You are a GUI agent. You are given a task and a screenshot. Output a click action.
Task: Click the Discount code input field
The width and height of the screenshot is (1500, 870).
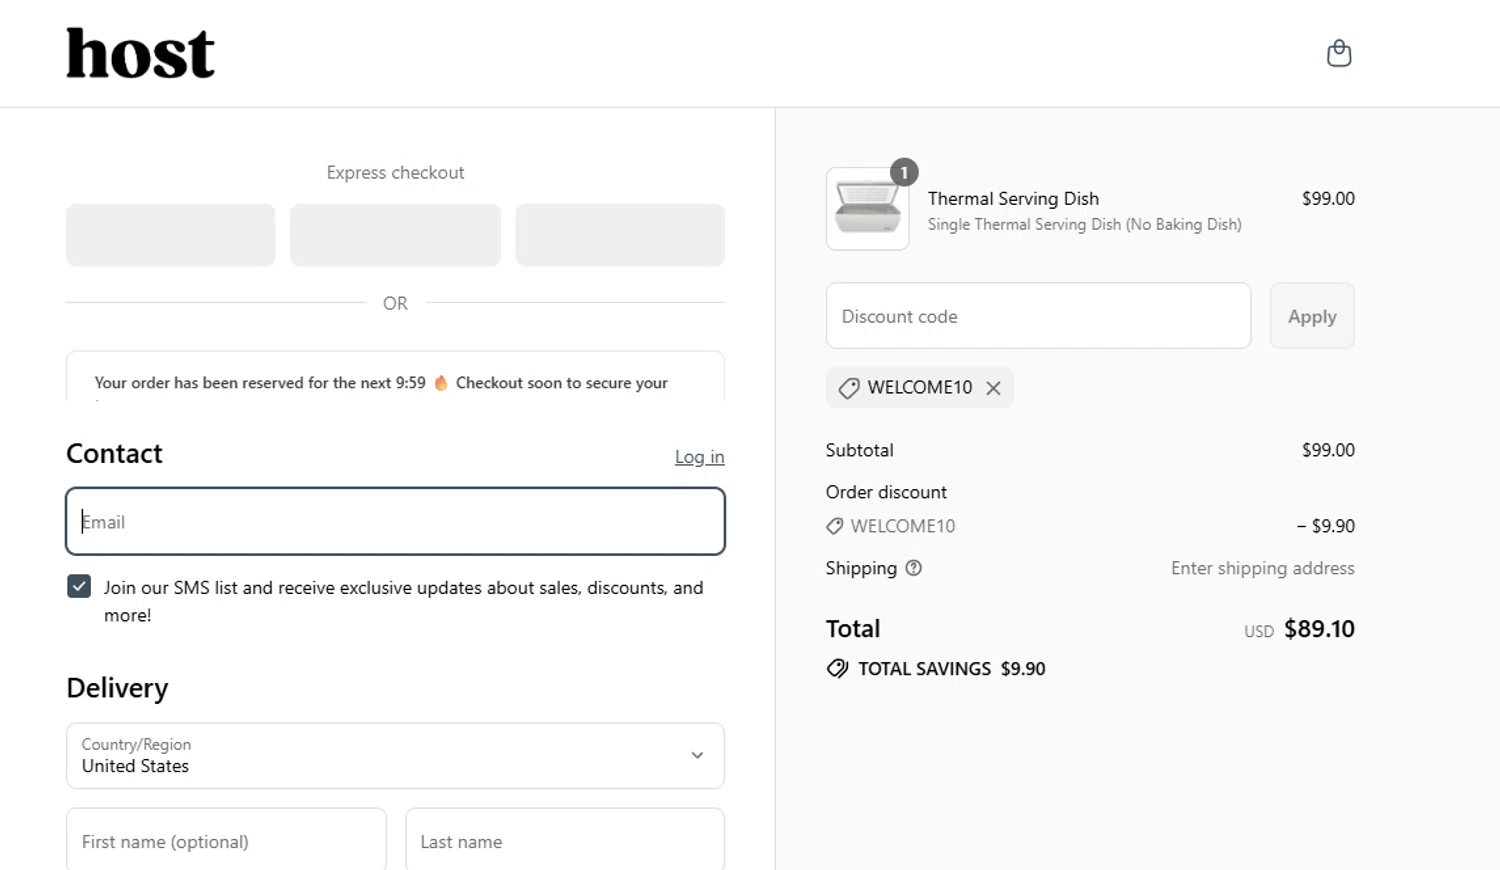(1038, 316)
